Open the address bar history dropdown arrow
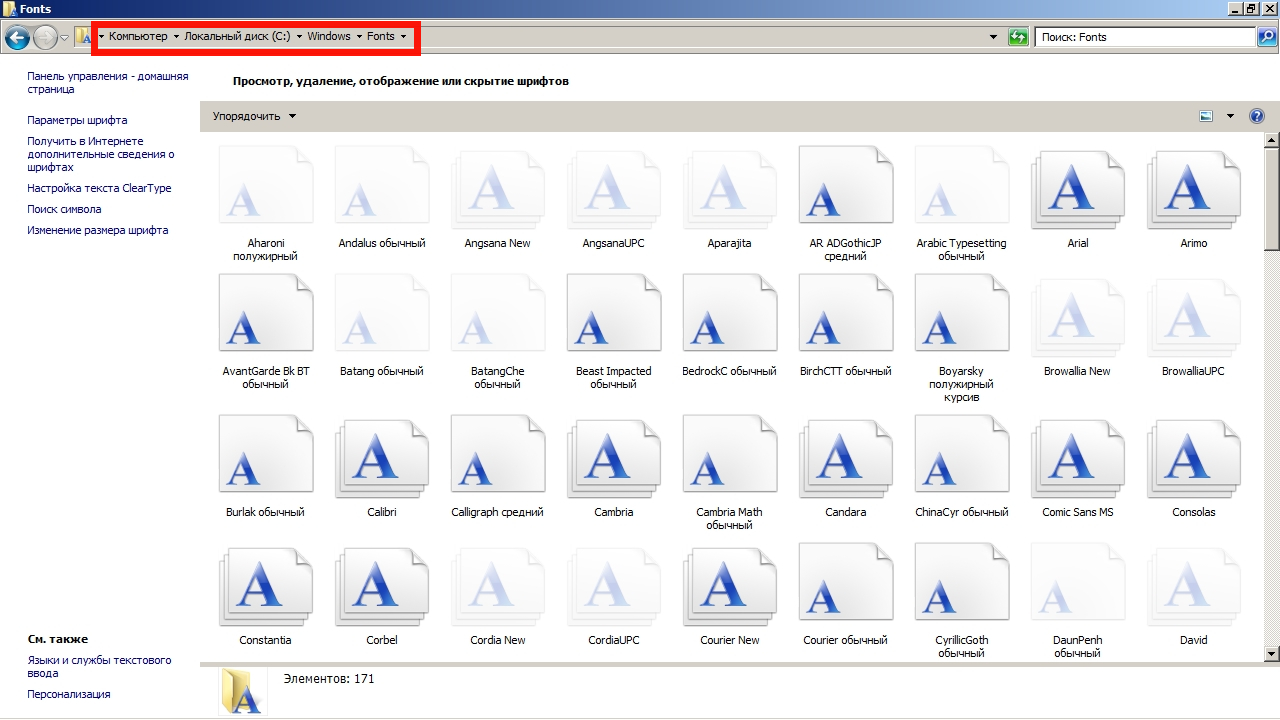The height and width of the screenshot is (720, 1280). coord(993,37)
